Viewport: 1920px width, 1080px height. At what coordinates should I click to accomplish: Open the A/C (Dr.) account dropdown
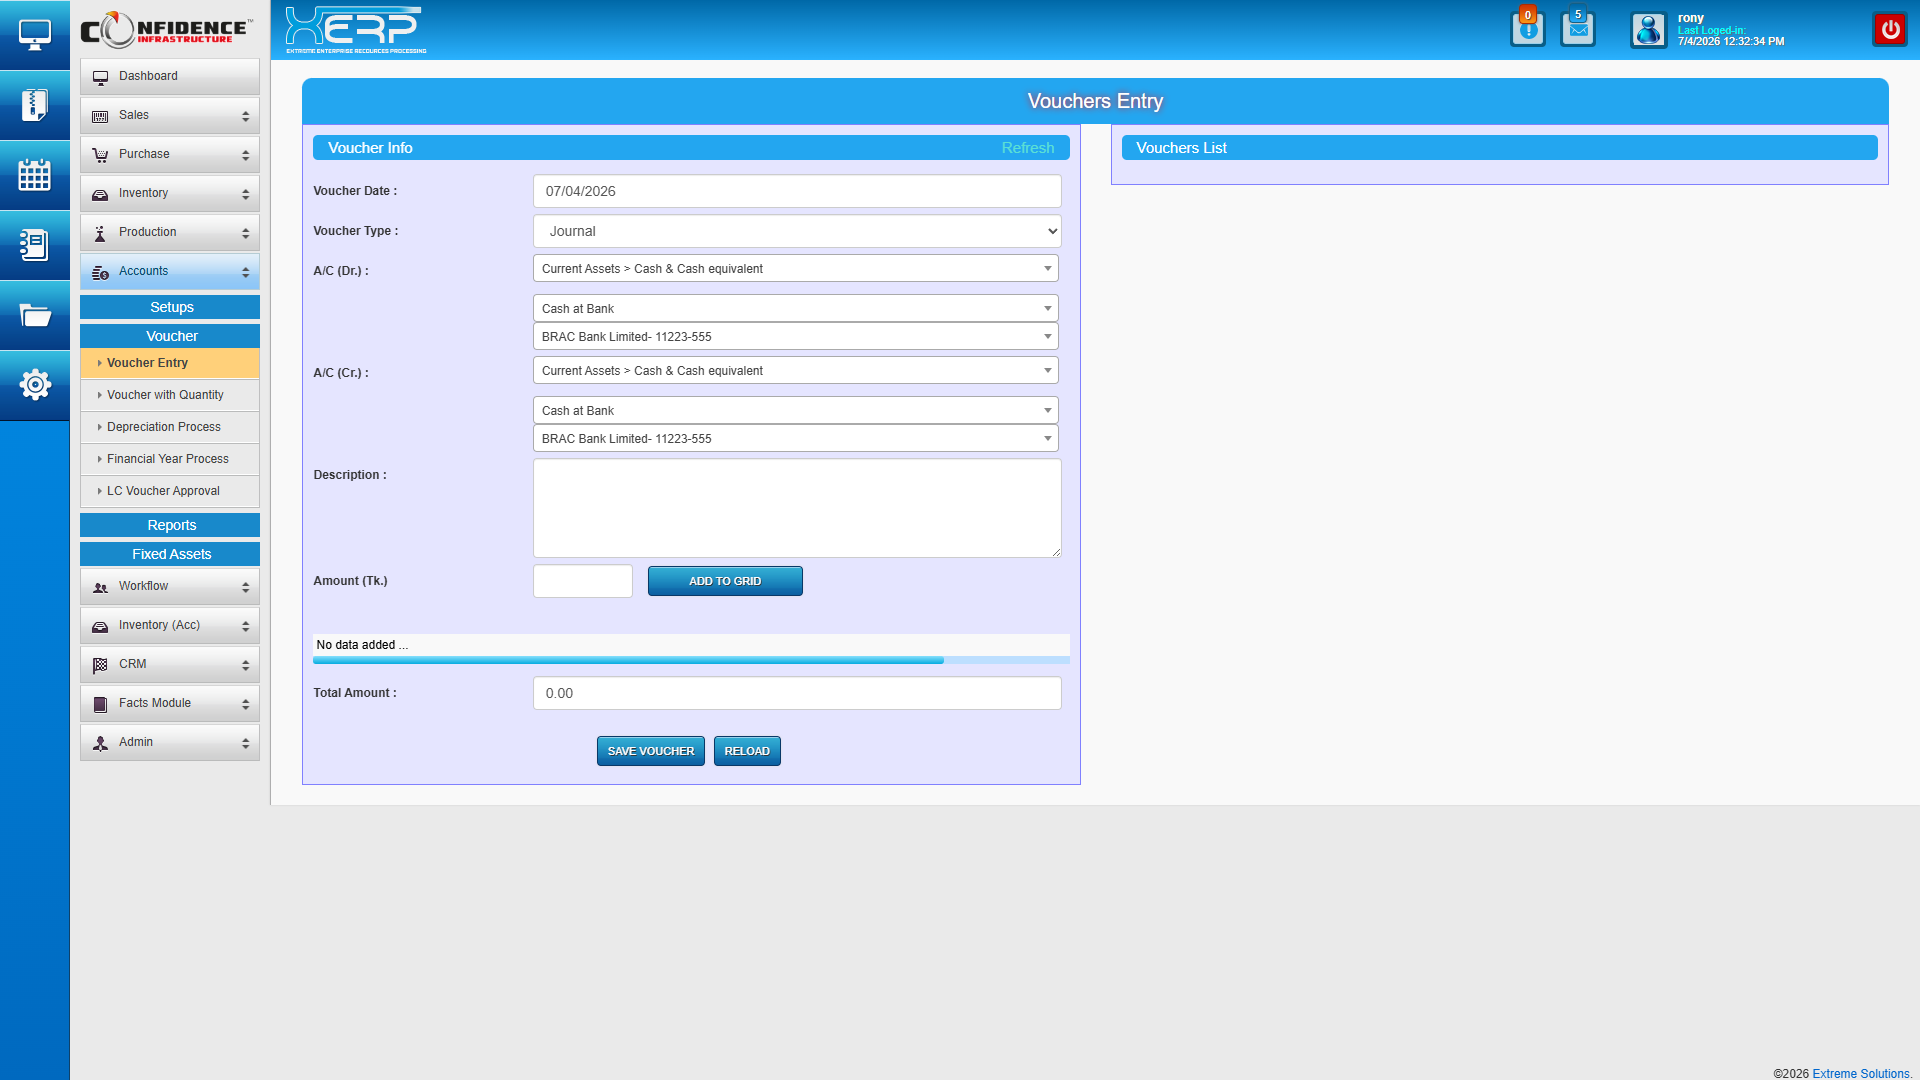(795, 268)
